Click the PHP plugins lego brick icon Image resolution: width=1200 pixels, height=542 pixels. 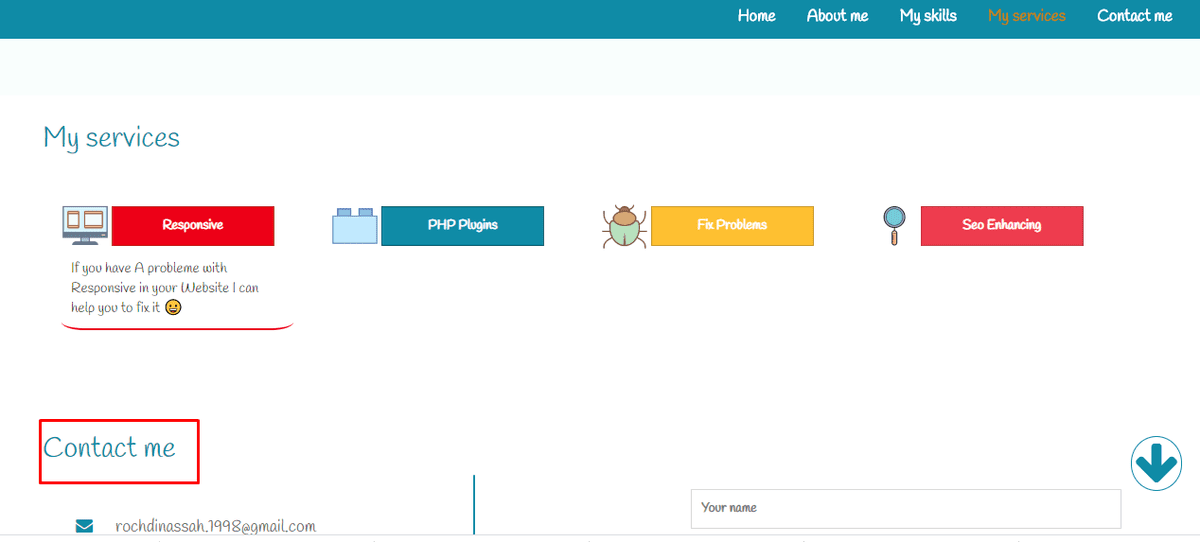point(355,226)
